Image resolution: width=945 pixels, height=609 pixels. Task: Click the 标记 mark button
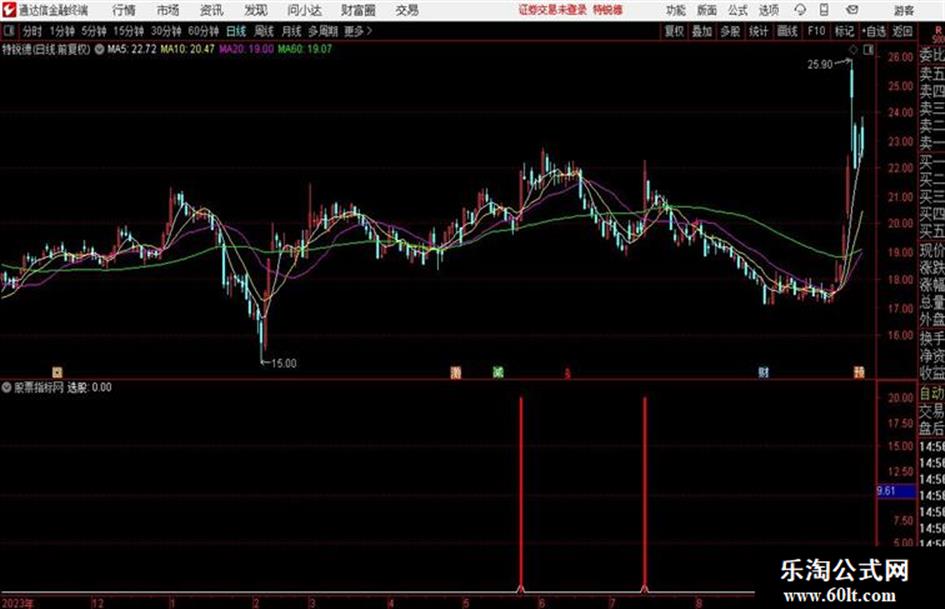click(x=844, y=31)
